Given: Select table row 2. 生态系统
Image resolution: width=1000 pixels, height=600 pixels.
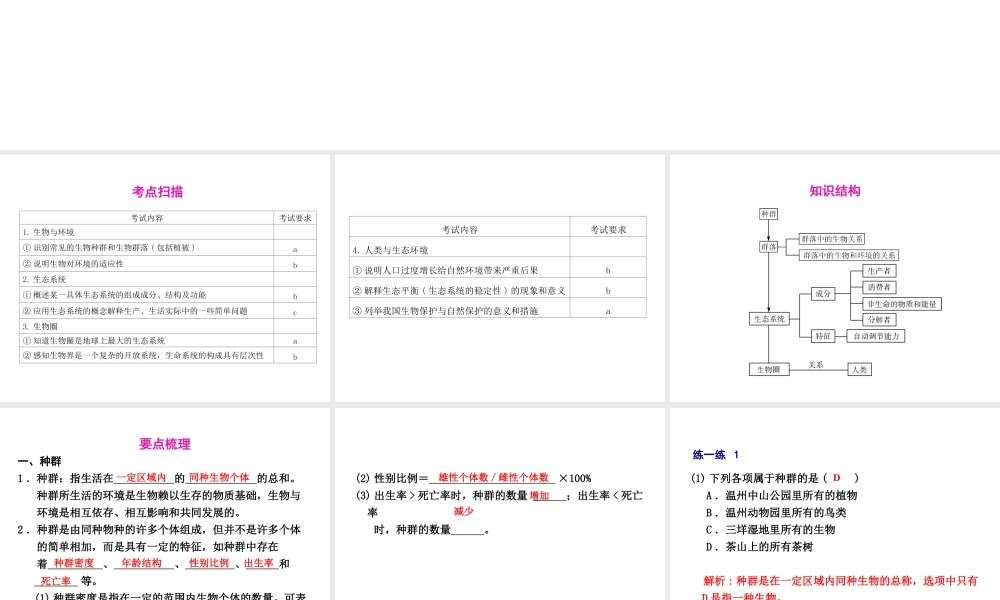Looking at the screenshot, I should [x=168, y=279].
